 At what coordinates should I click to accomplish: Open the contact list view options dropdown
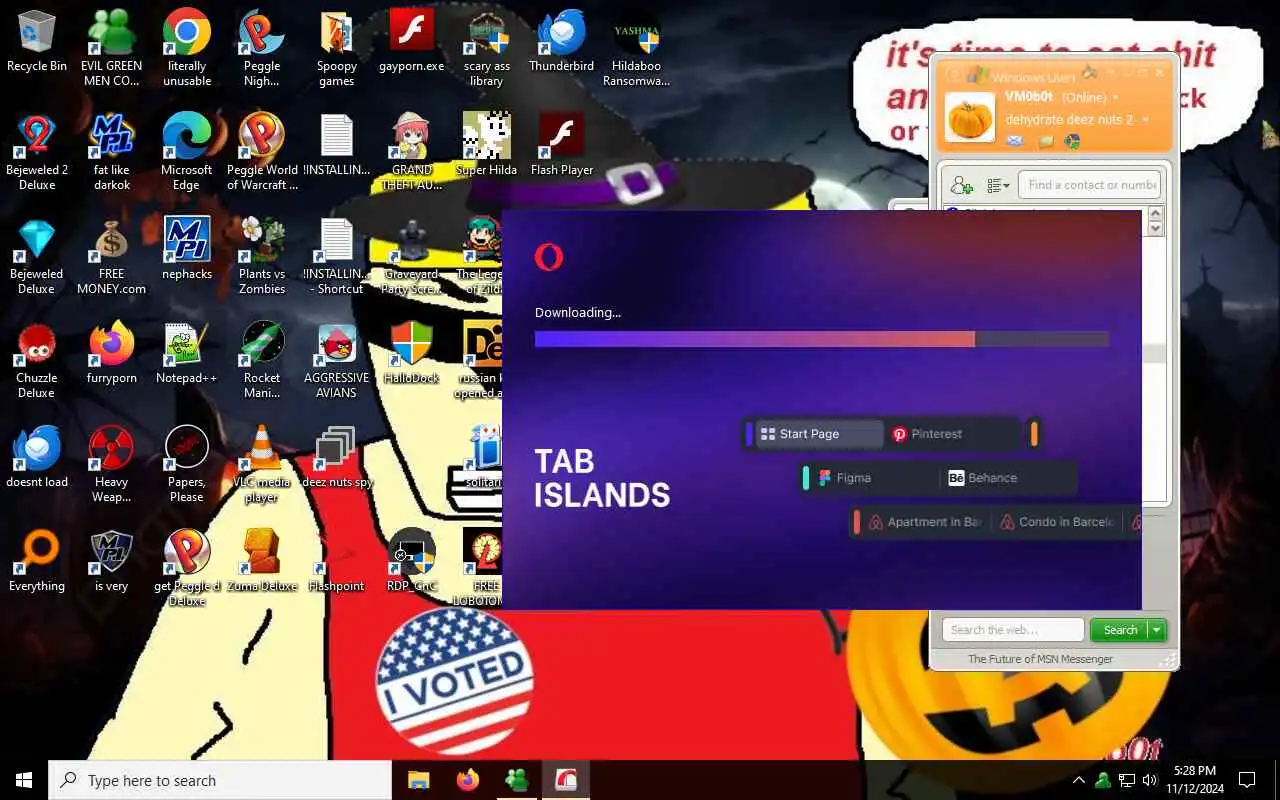coord(998,185)
